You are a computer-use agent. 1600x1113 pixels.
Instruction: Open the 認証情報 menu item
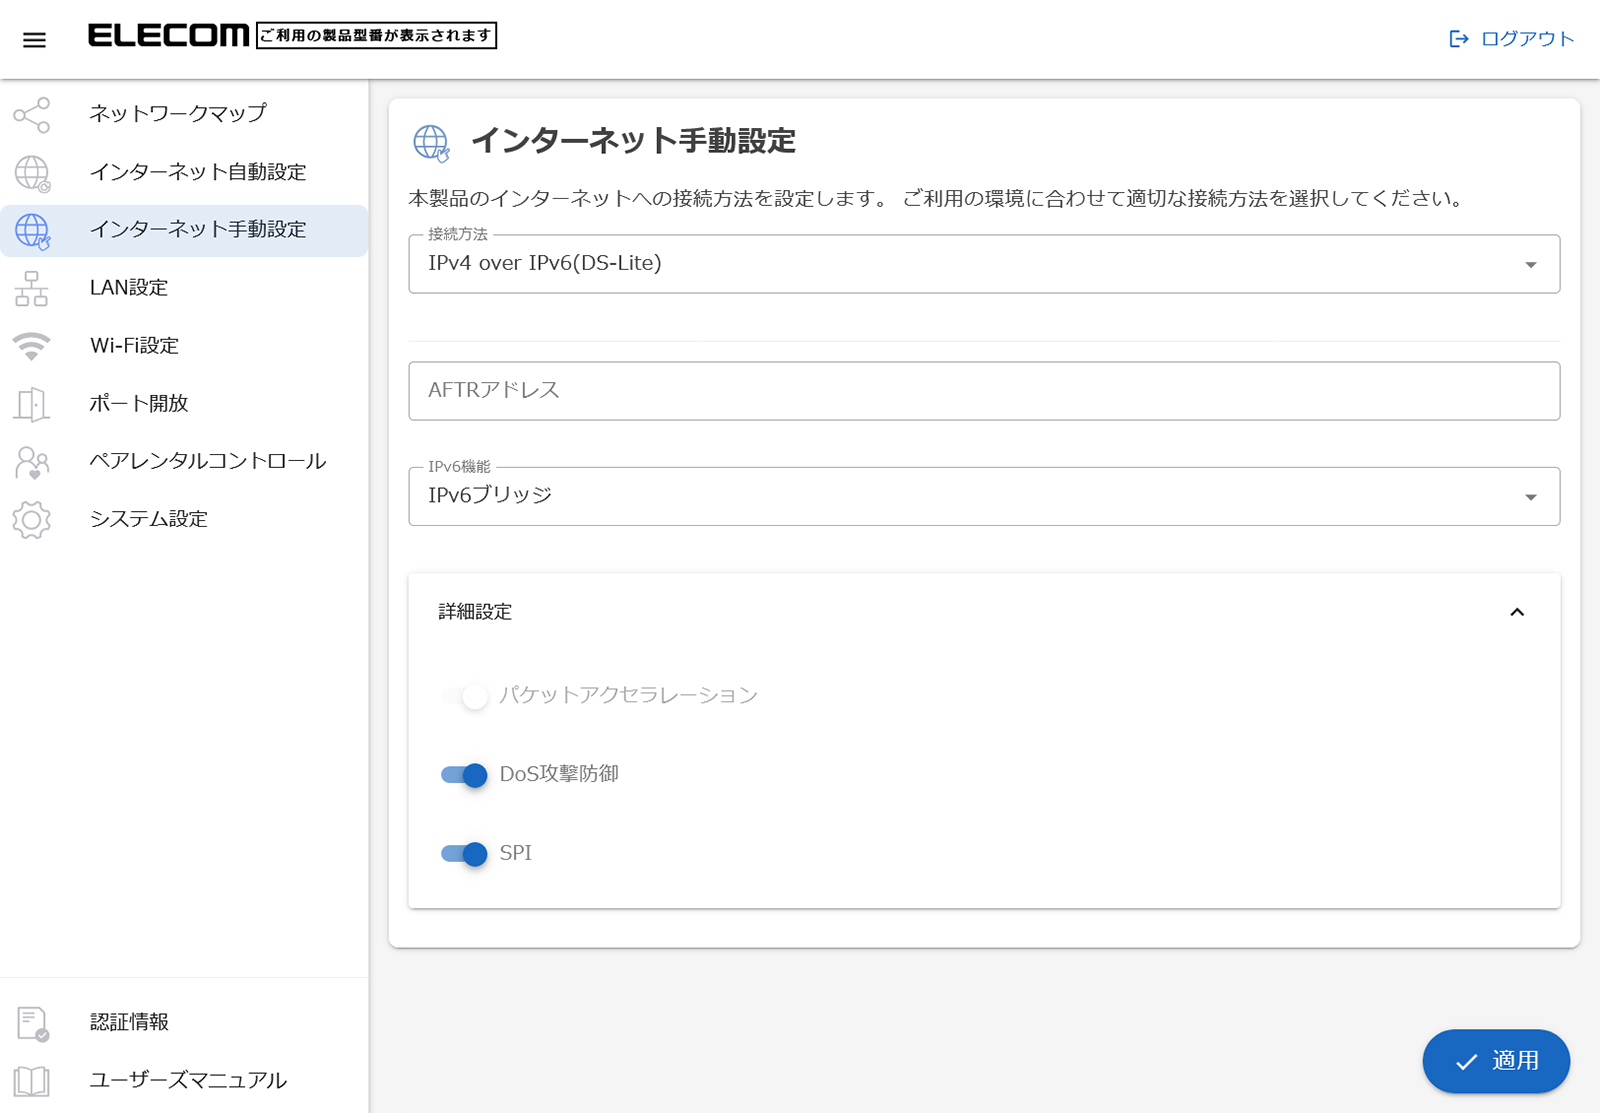tap(129, 1022)
